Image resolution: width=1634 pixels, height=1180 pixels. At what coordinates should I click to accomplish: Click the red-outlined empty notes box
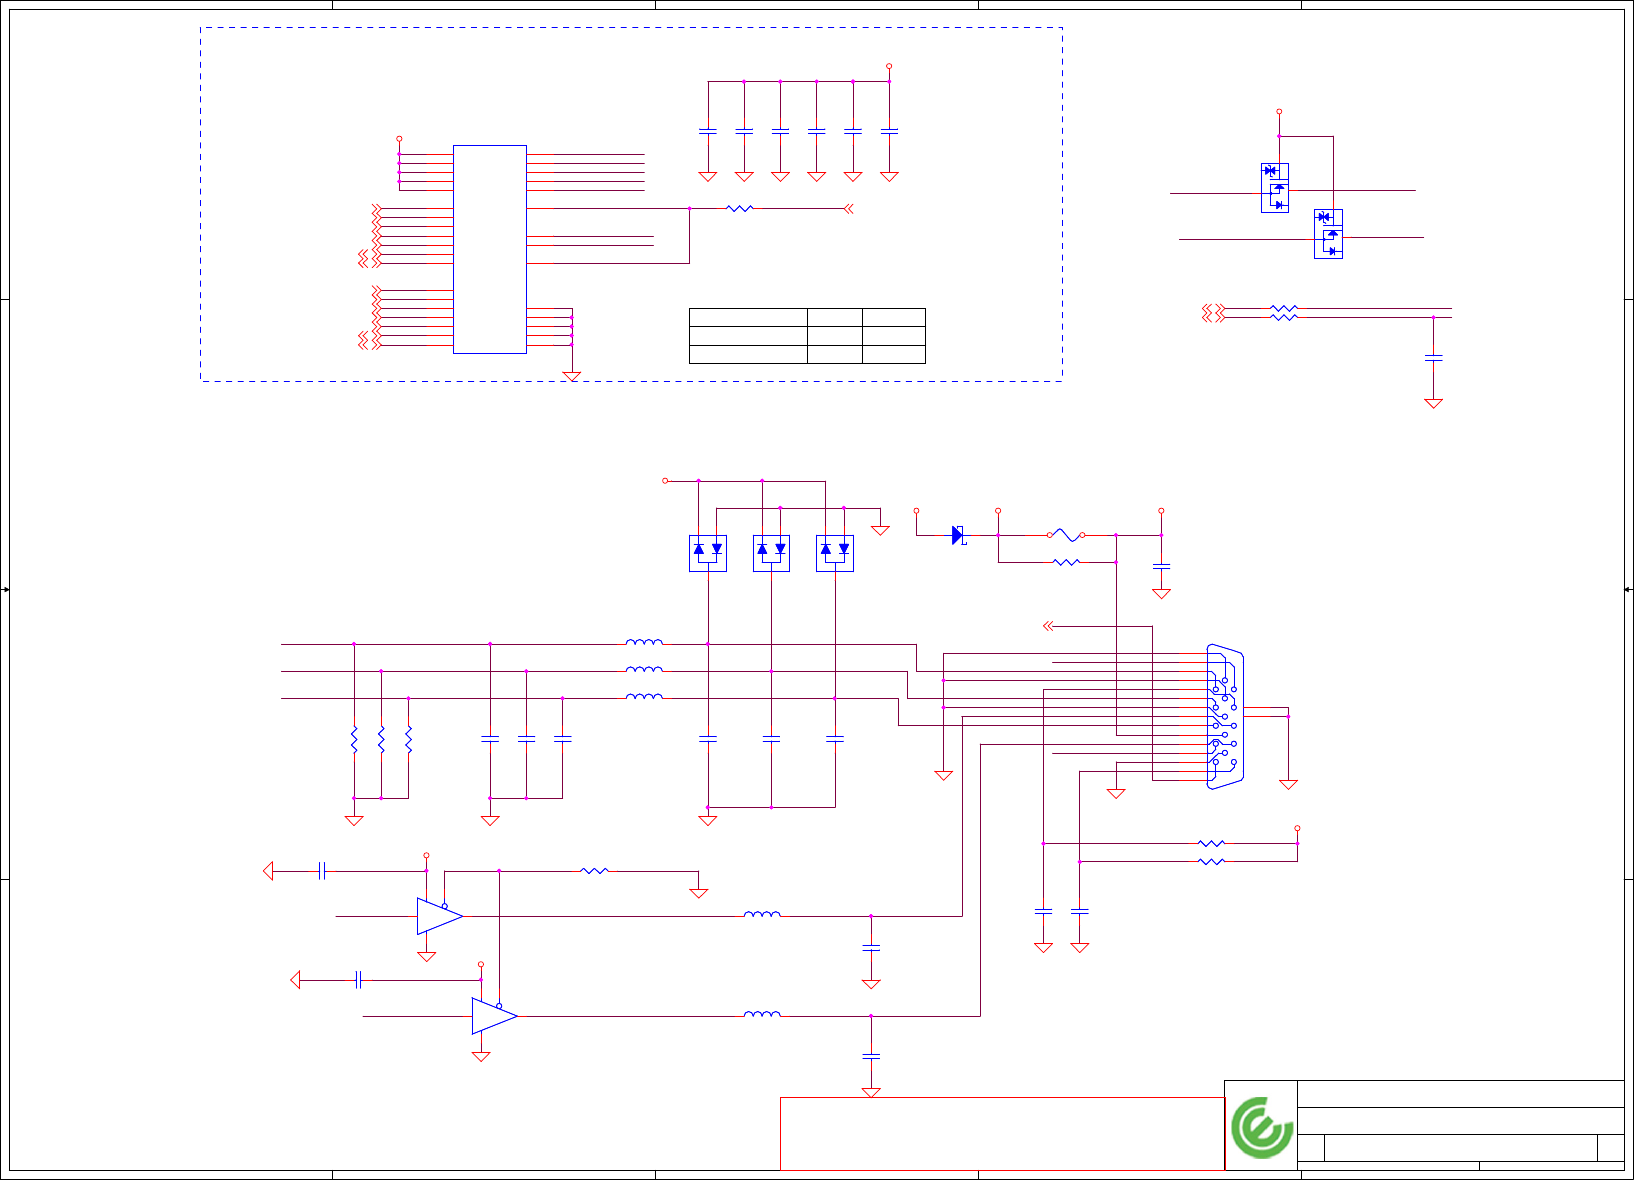click(1002, 1134)
